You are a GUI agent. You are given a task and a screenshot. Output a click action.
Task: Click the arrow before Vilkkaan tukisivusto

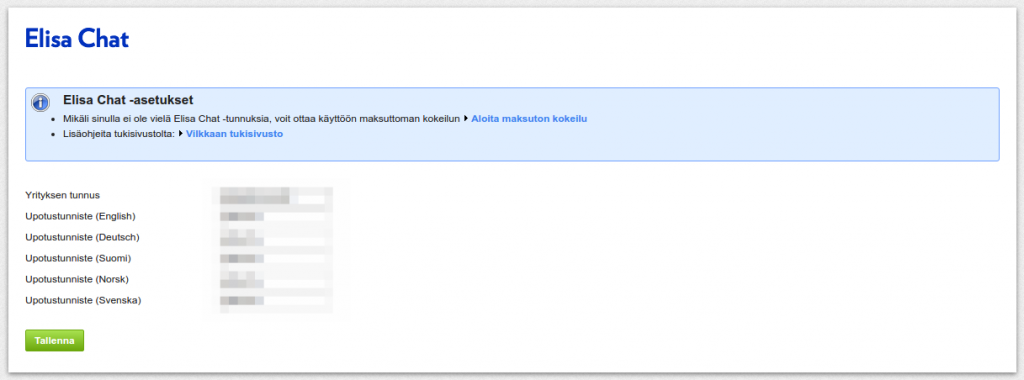(x=181, y=134)
